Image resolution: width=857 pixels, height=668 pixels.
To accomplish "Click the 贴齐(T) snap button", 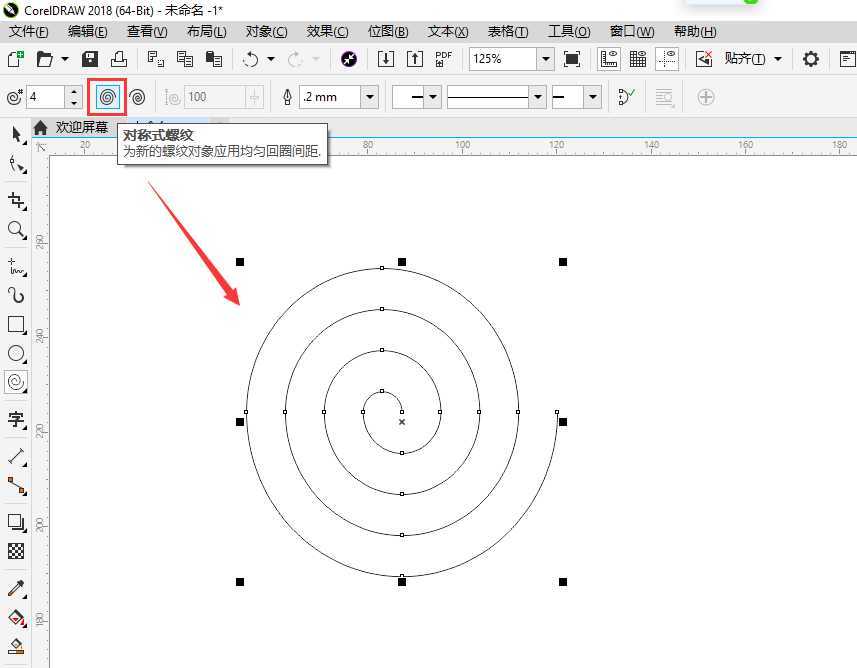I will [746, 59].
